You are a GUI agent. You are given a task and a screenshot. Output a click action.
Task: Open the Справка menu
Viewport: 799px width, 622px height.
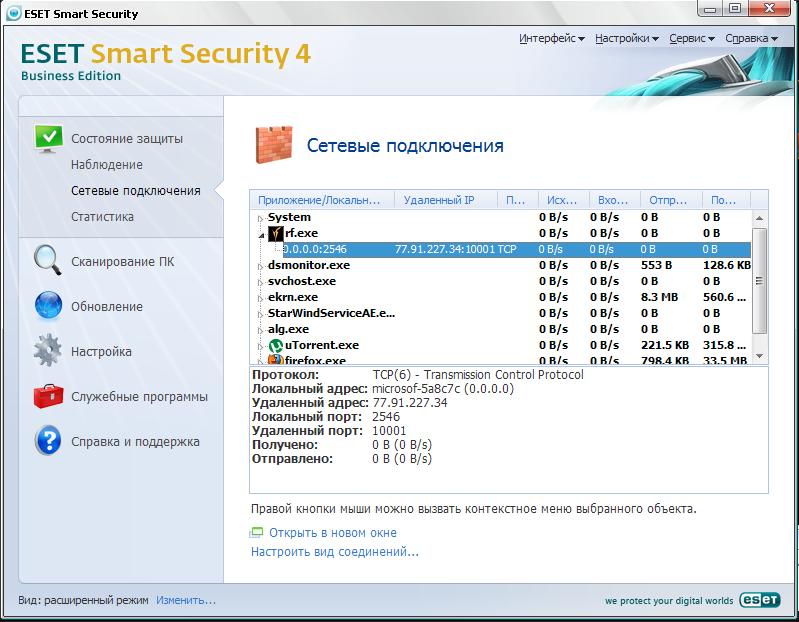tap(751, 39)
